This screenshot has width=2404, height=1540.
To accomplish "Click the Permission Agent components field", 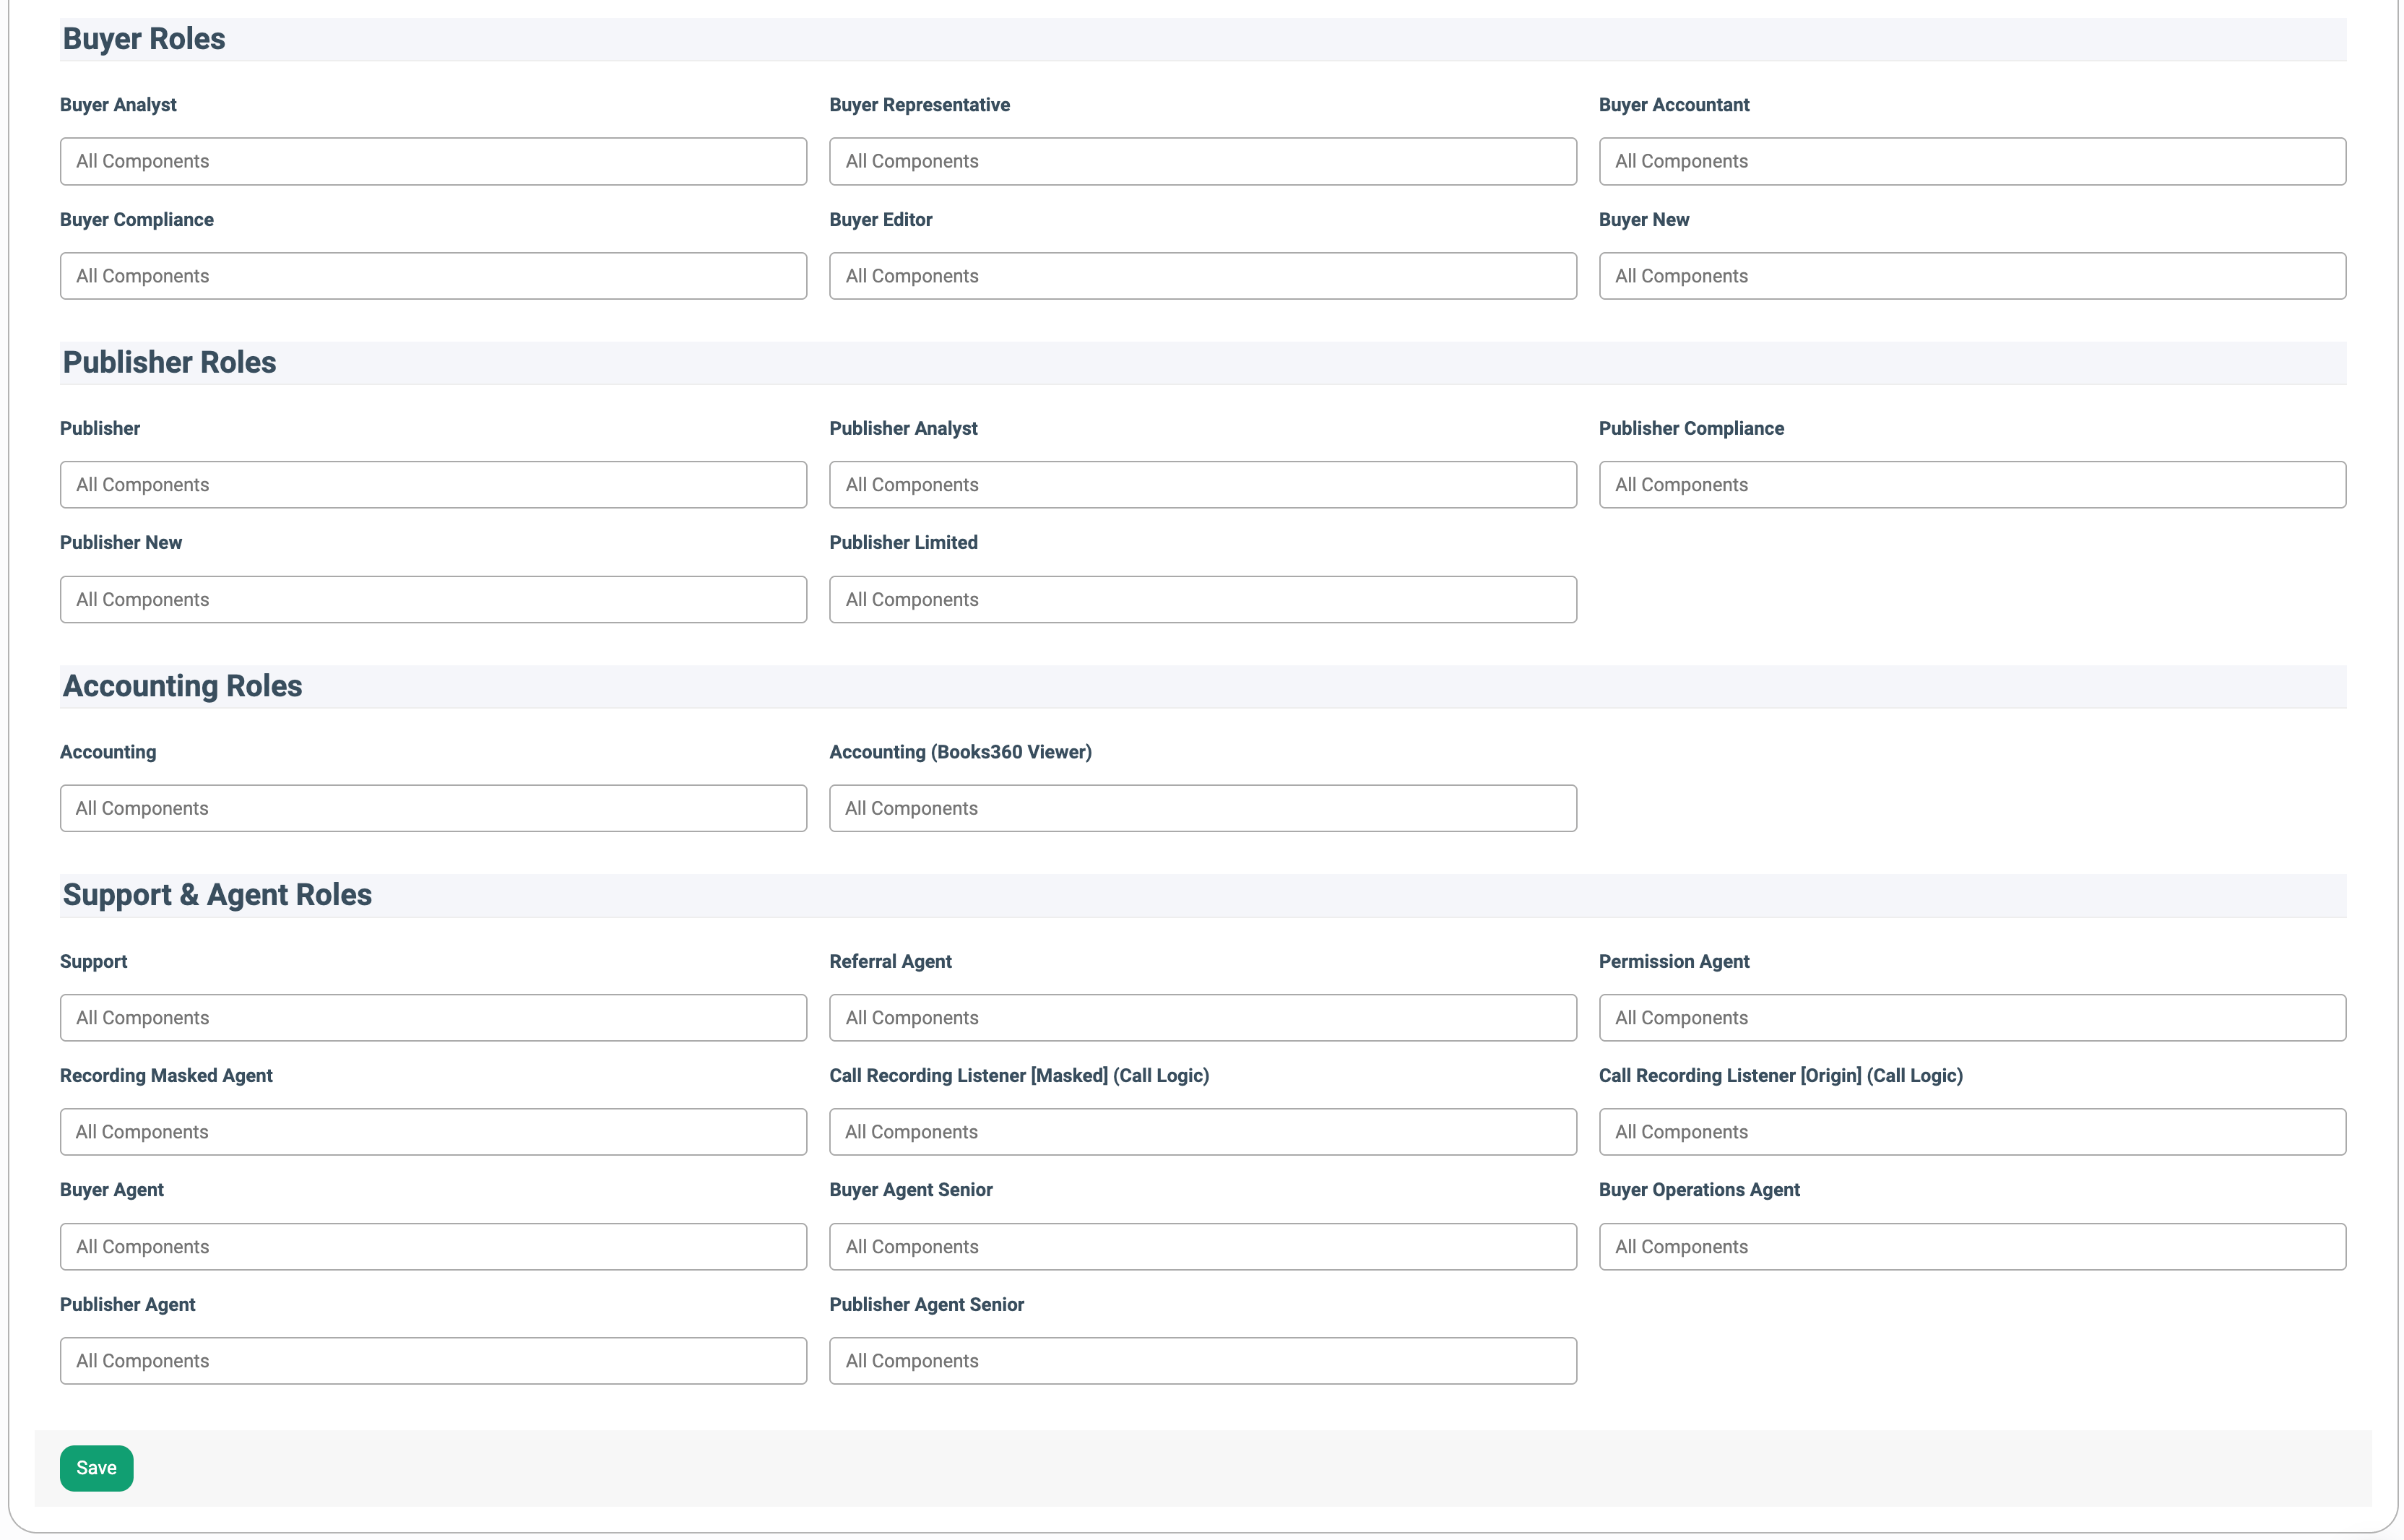I will pos(1972,1018).
